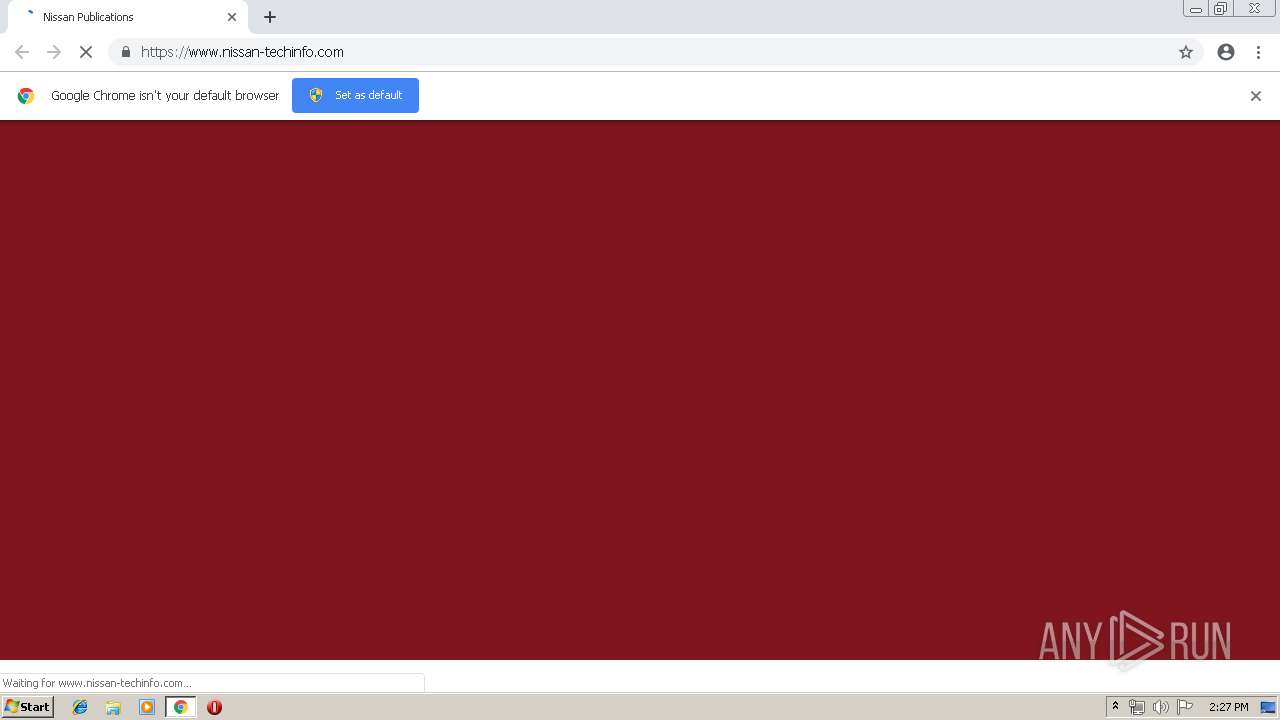Open network status tray icon
The image size is (1280, 720).
point(1137,707)
